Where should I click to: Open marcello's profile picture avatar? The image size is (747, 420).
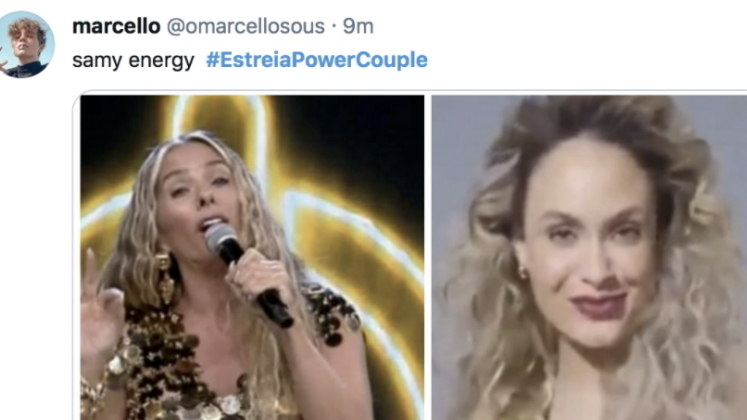tap(25, 44)
